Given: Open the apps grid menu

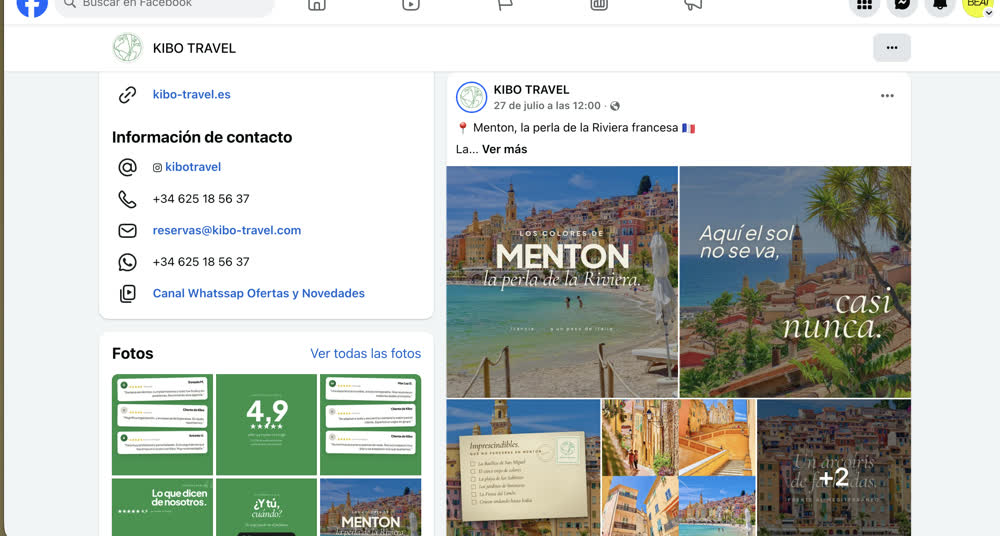Looking at the screenshot, I should click(x=864, y=5).
